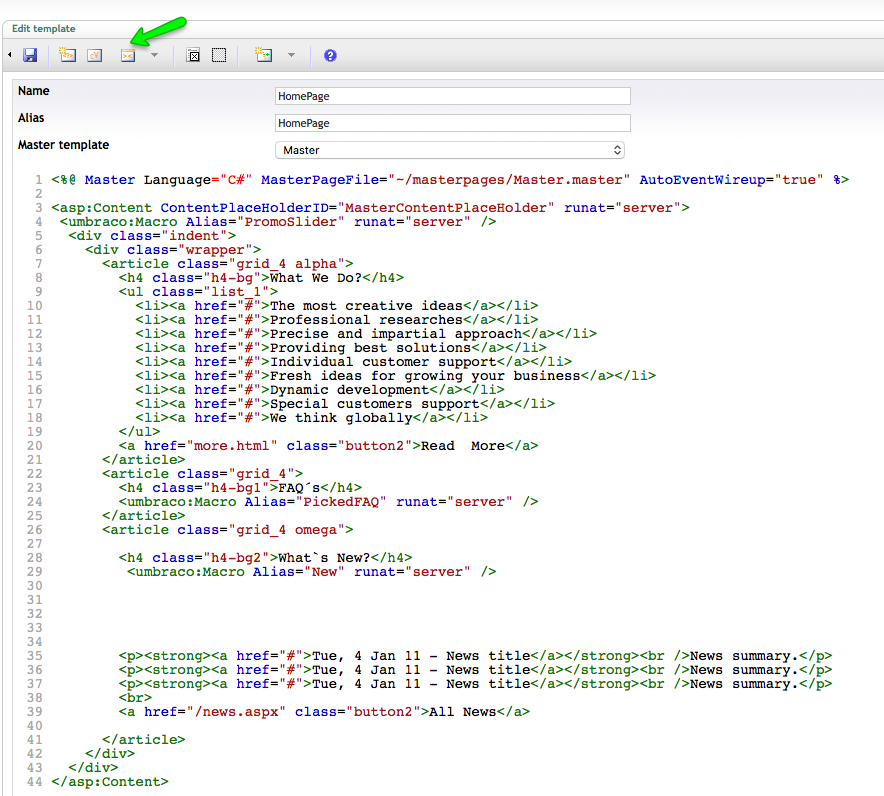Screen dimensions: 884x796
Task: Click the Insert macro toolbar icon
Action: point(128,55)
